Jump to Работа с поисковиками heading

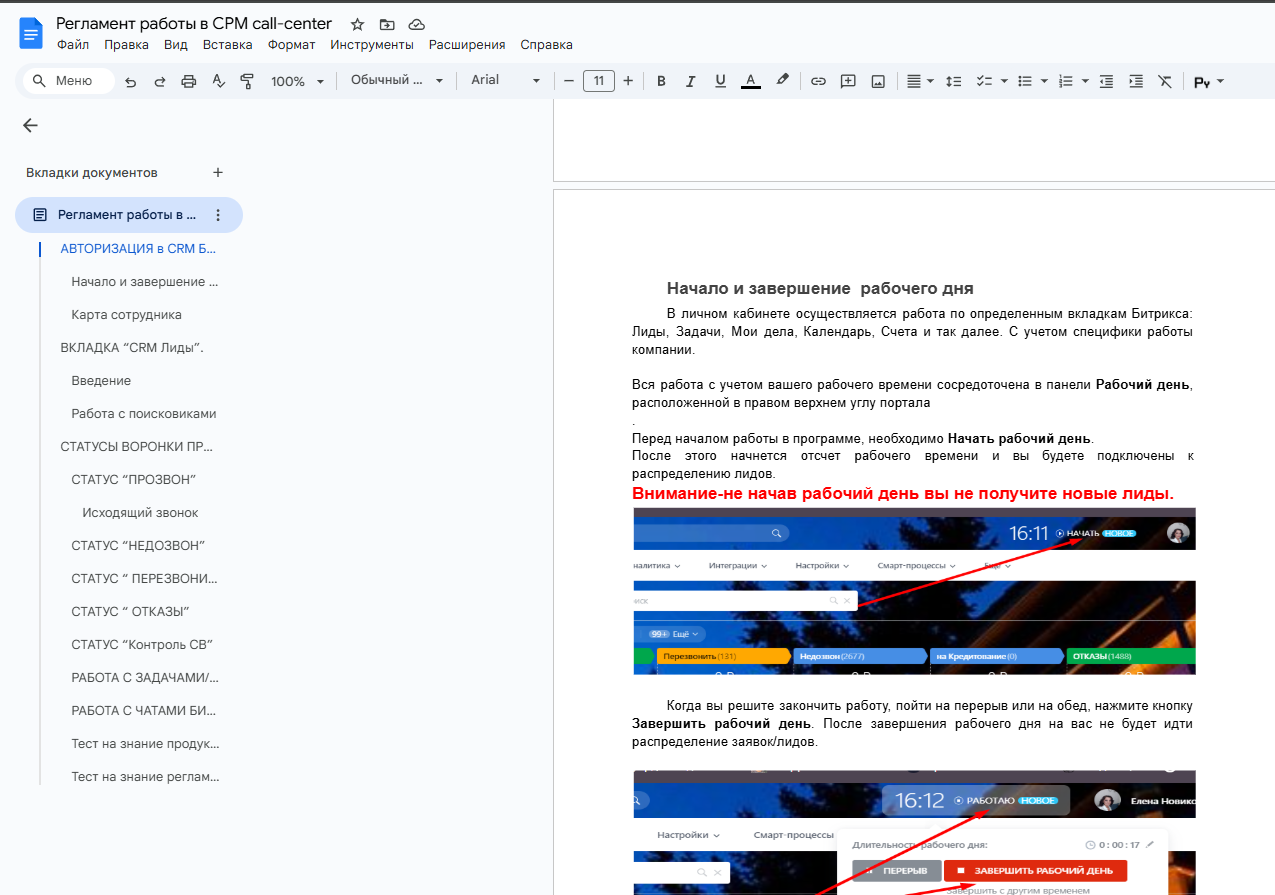pos(144,414)
